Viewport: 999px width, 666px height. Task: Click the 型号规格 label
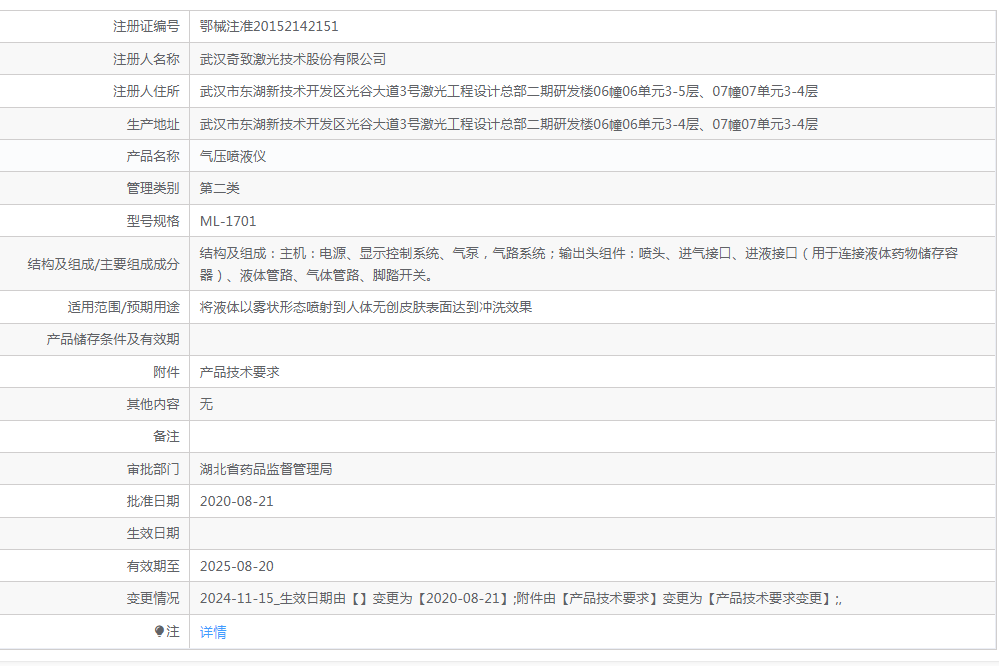tap(153, 221)
